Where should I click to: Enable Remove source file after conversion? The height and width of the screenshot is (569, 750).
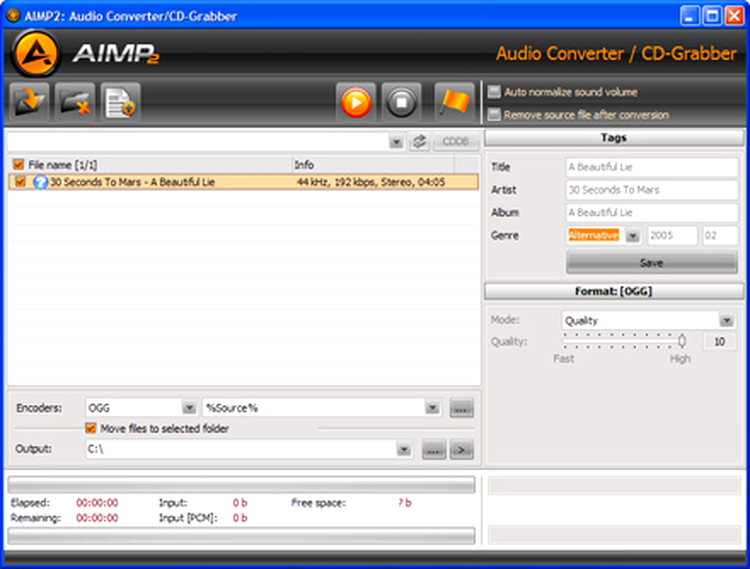pyautogui.click(x=494, y=115)
